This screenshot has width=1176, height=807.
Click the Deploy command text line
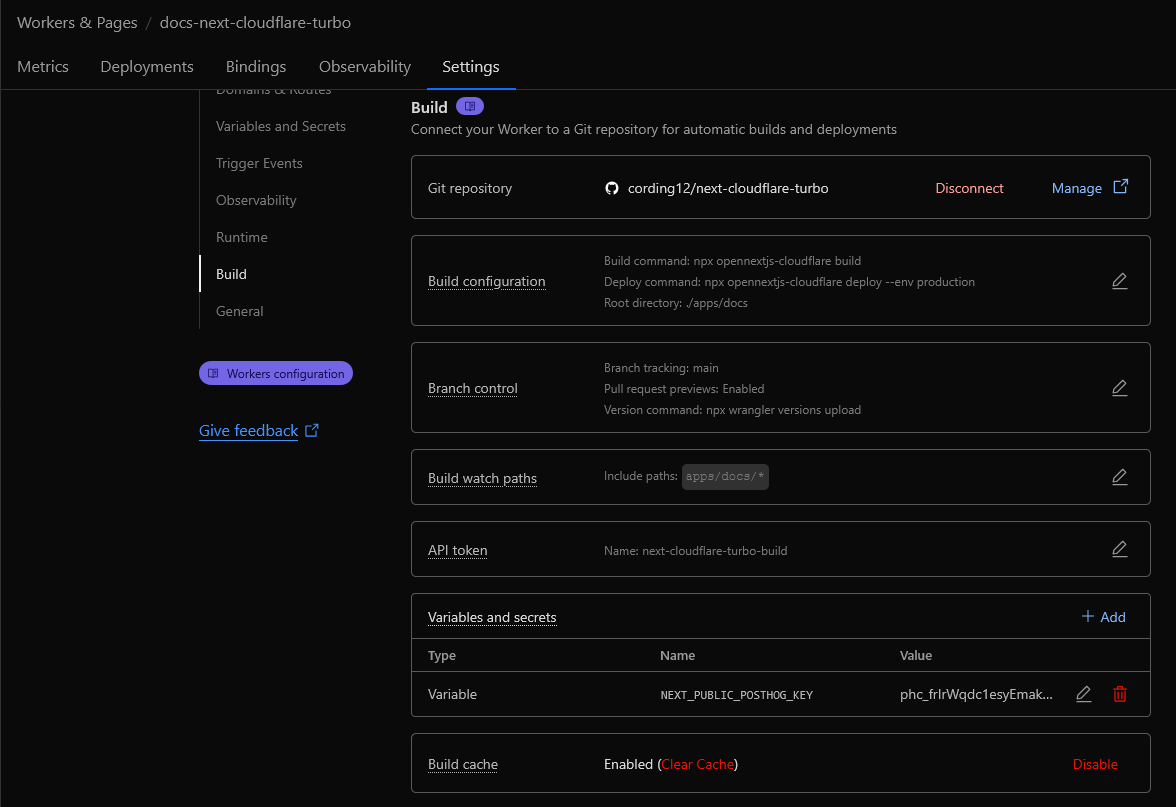point(789,282)
